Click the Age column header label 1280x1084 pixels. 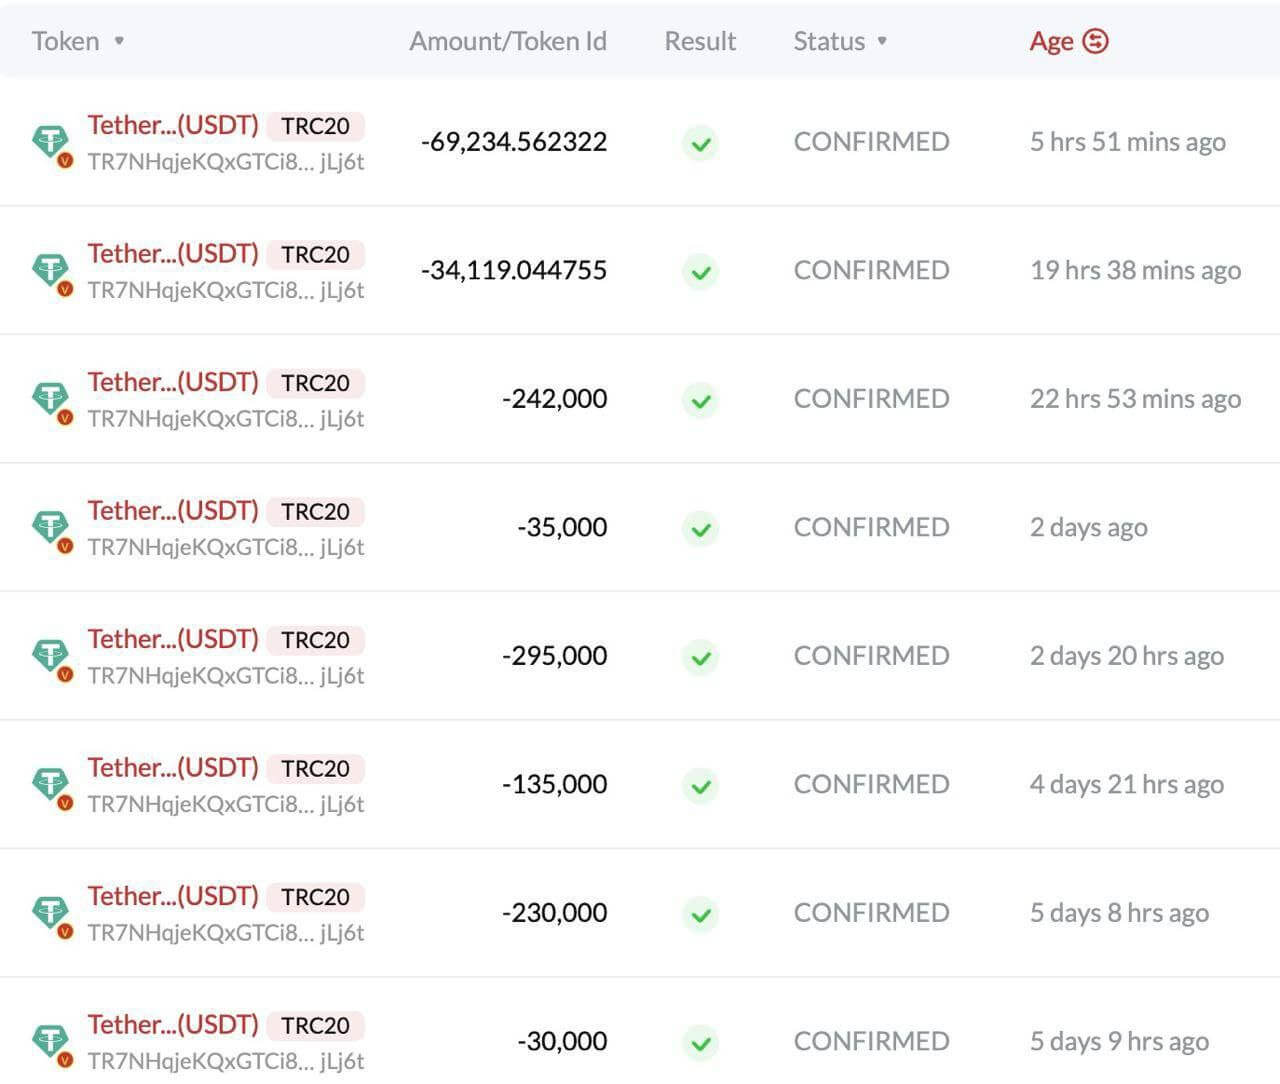coord(1051,41)
